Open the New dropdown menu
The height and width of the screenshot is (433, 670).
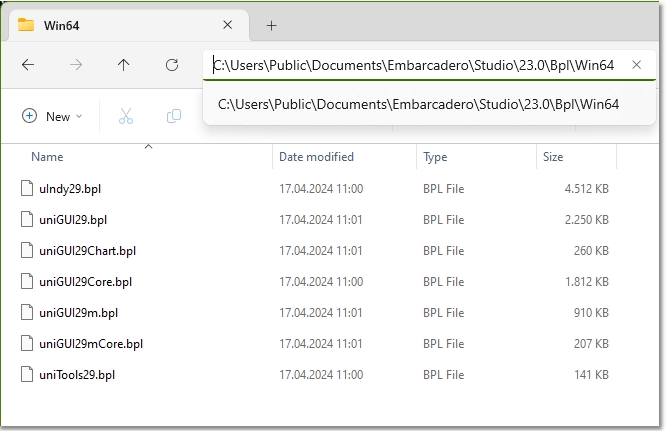click(52, 116)
